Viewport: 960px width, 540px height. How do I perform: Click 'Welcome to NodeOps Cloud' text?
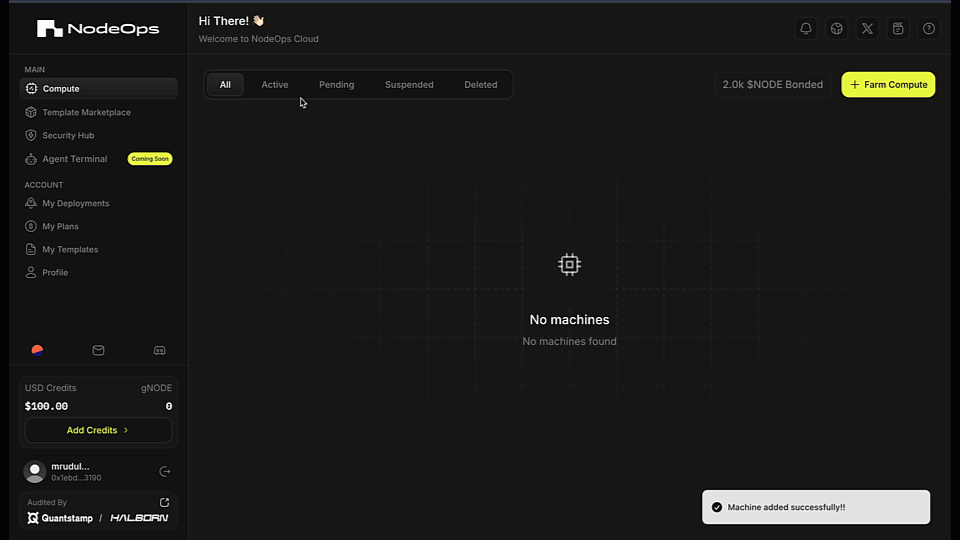(258, 39)
